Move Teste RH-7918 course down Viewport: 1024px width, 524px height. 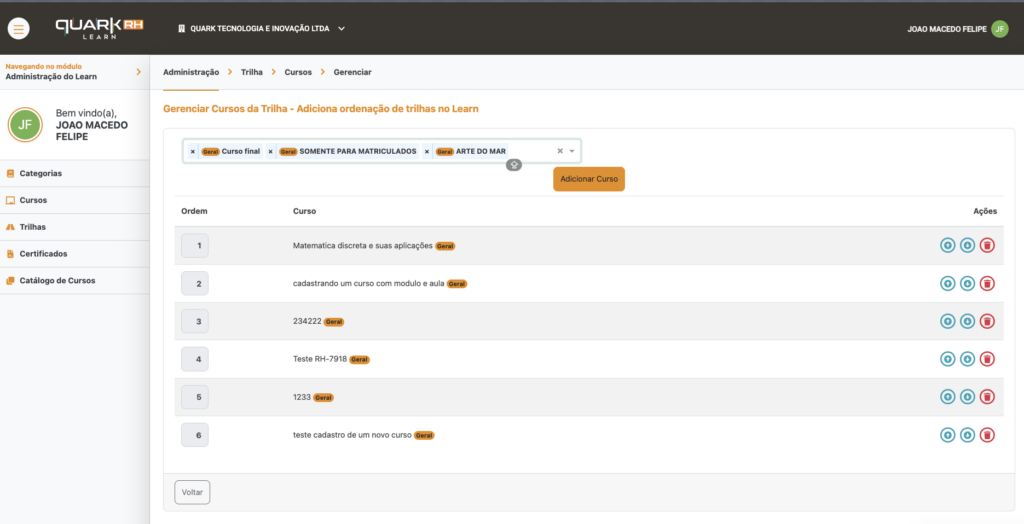tap(967, 359)
